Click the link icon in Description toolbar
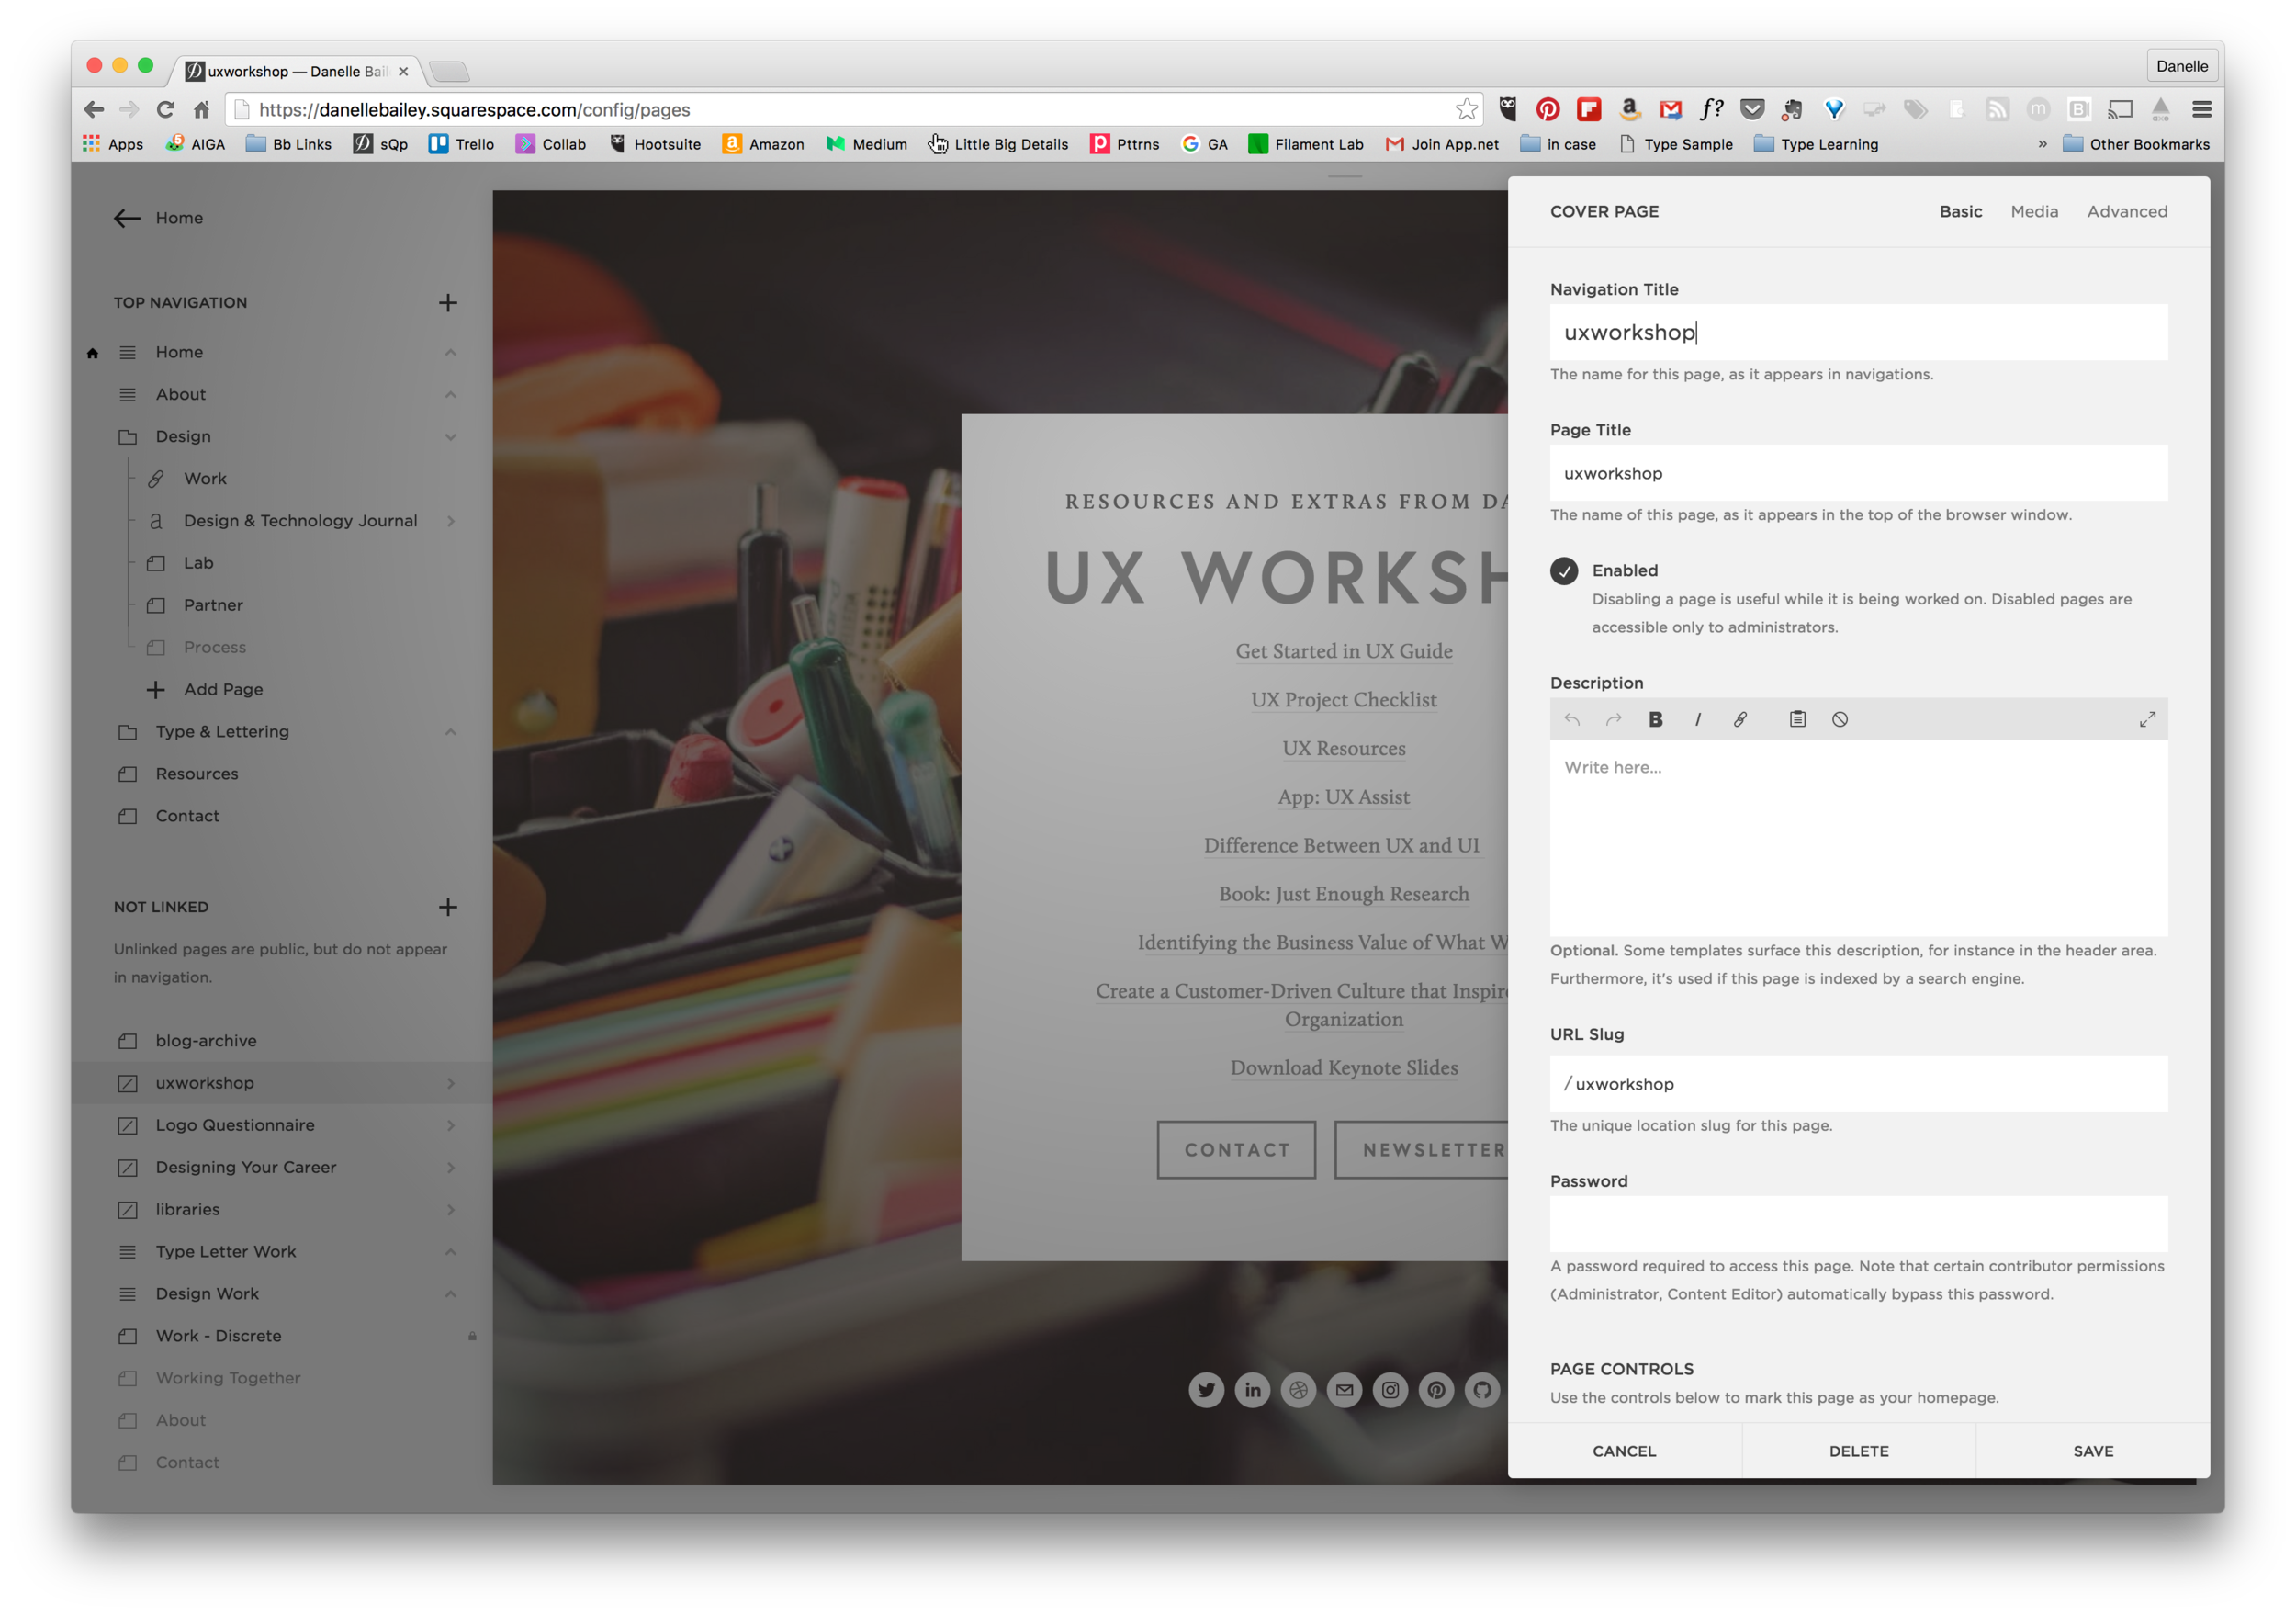The height and width of the screenshot is (1615, 2296). (x=1740, y=719)
